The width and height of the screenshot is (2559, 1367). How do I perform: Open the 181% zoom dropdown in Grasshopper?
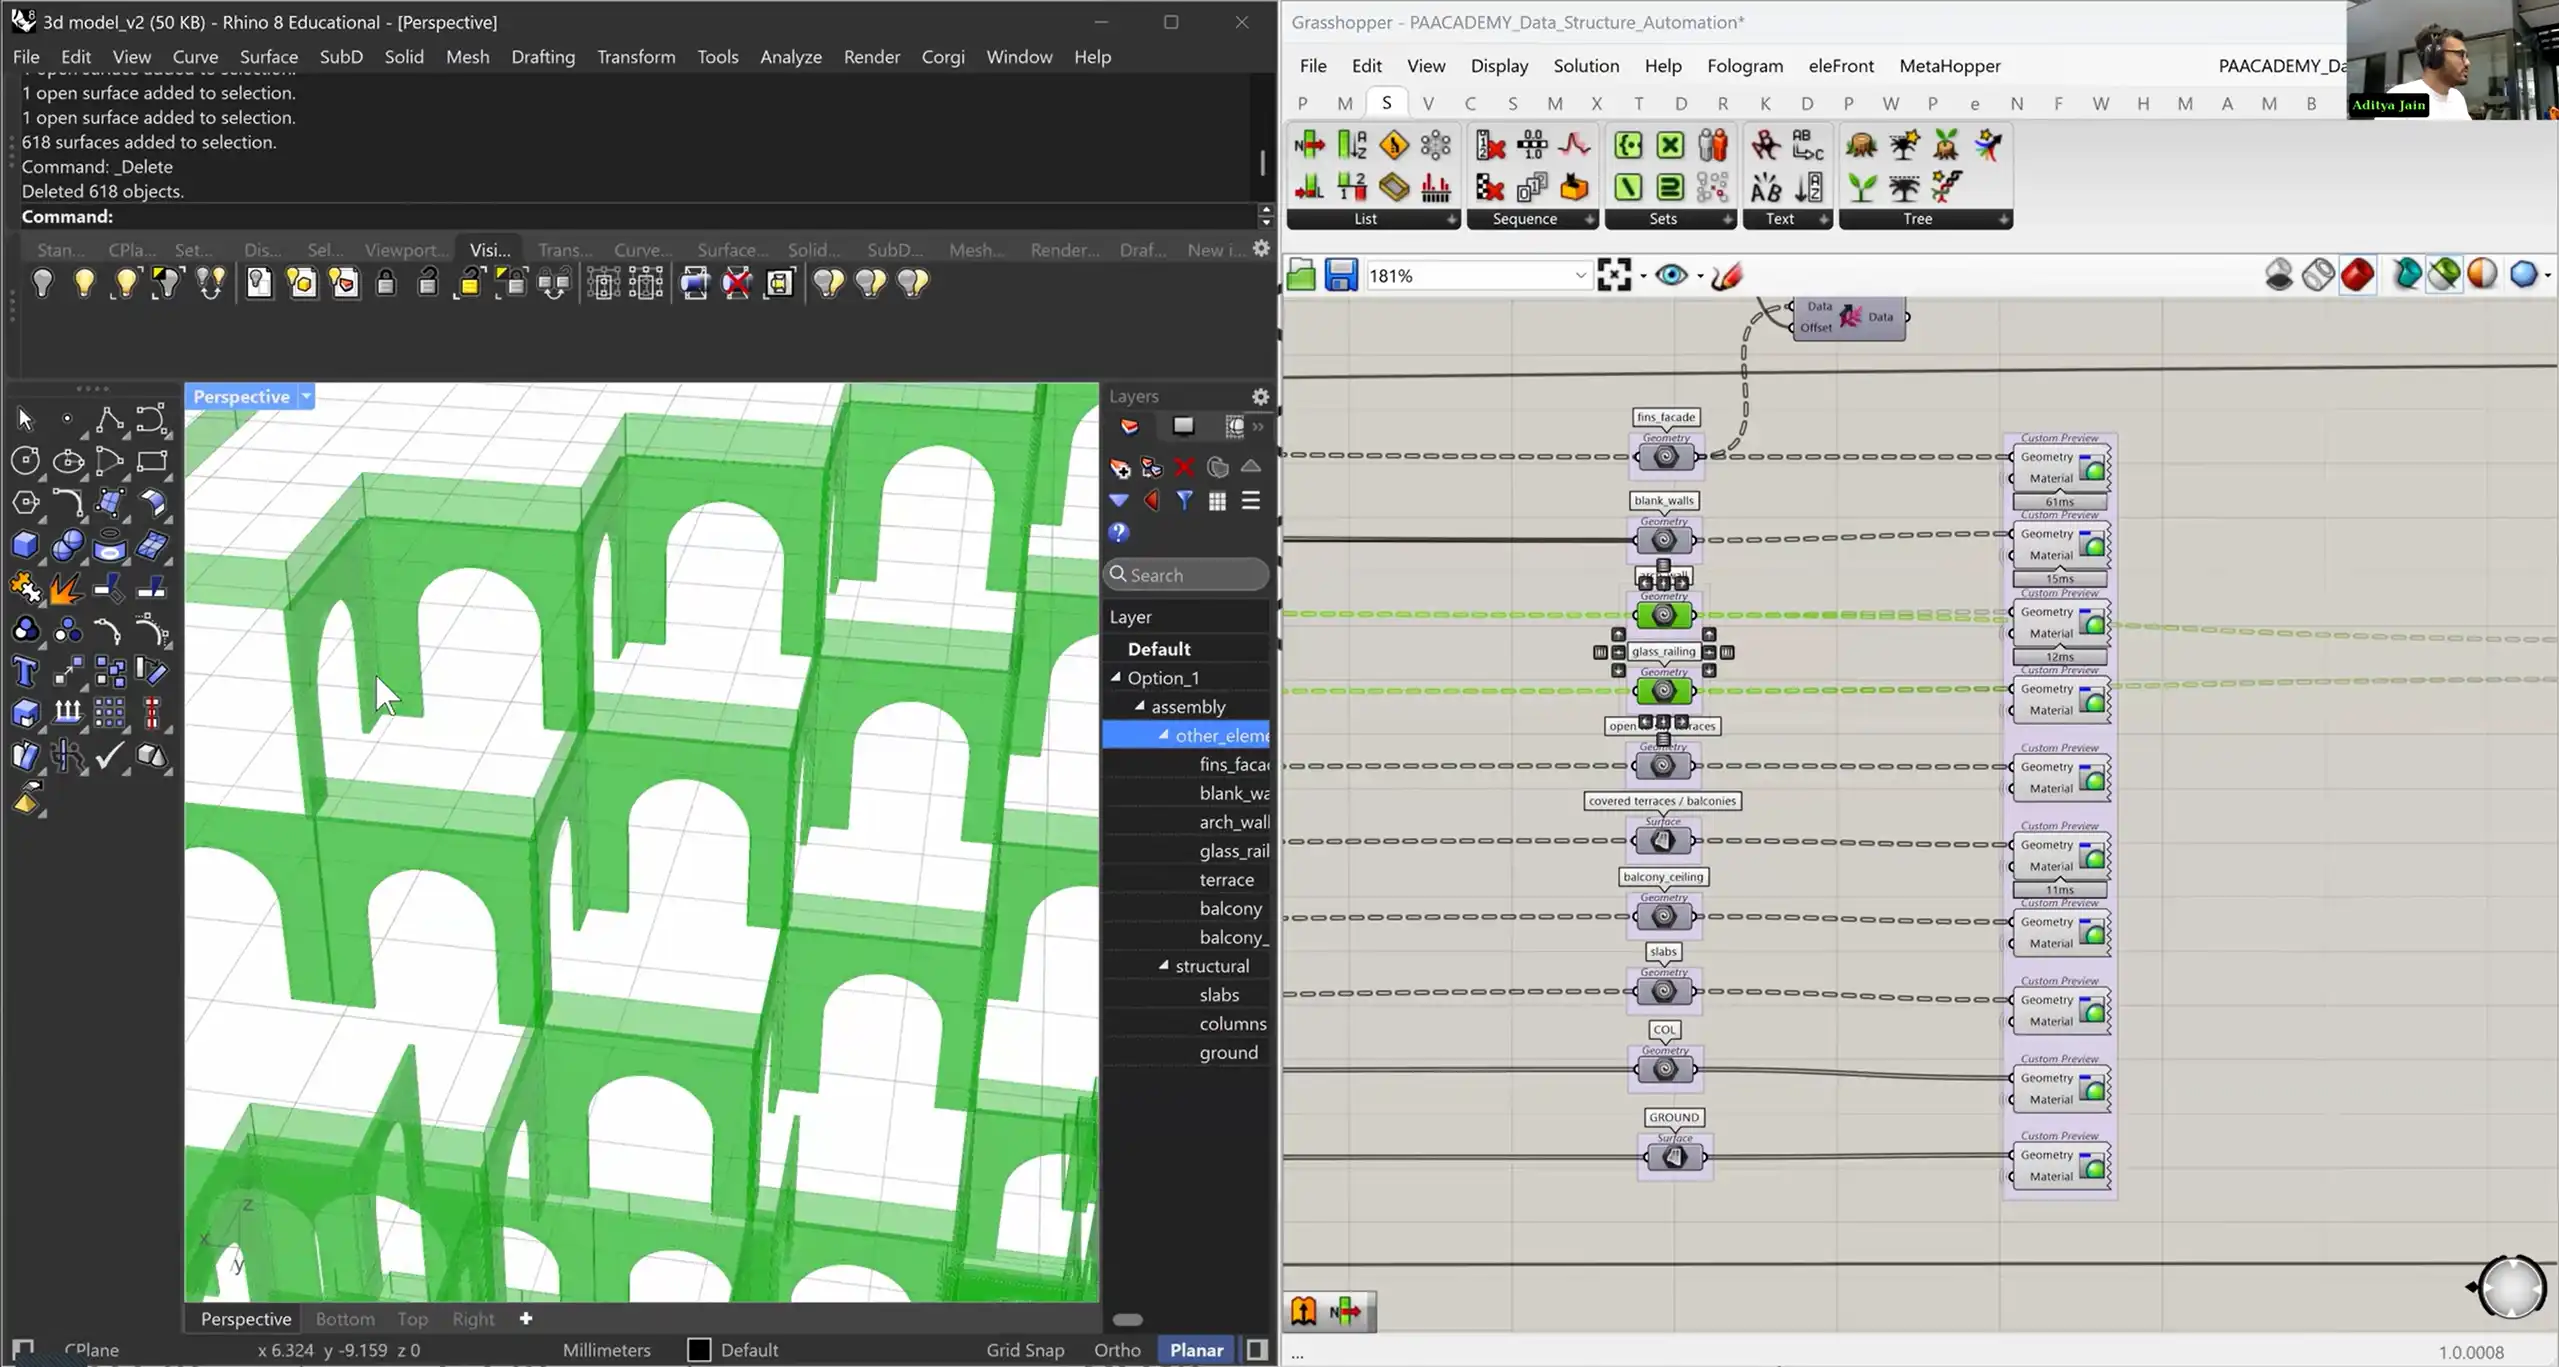click(x=1580, y=275)
